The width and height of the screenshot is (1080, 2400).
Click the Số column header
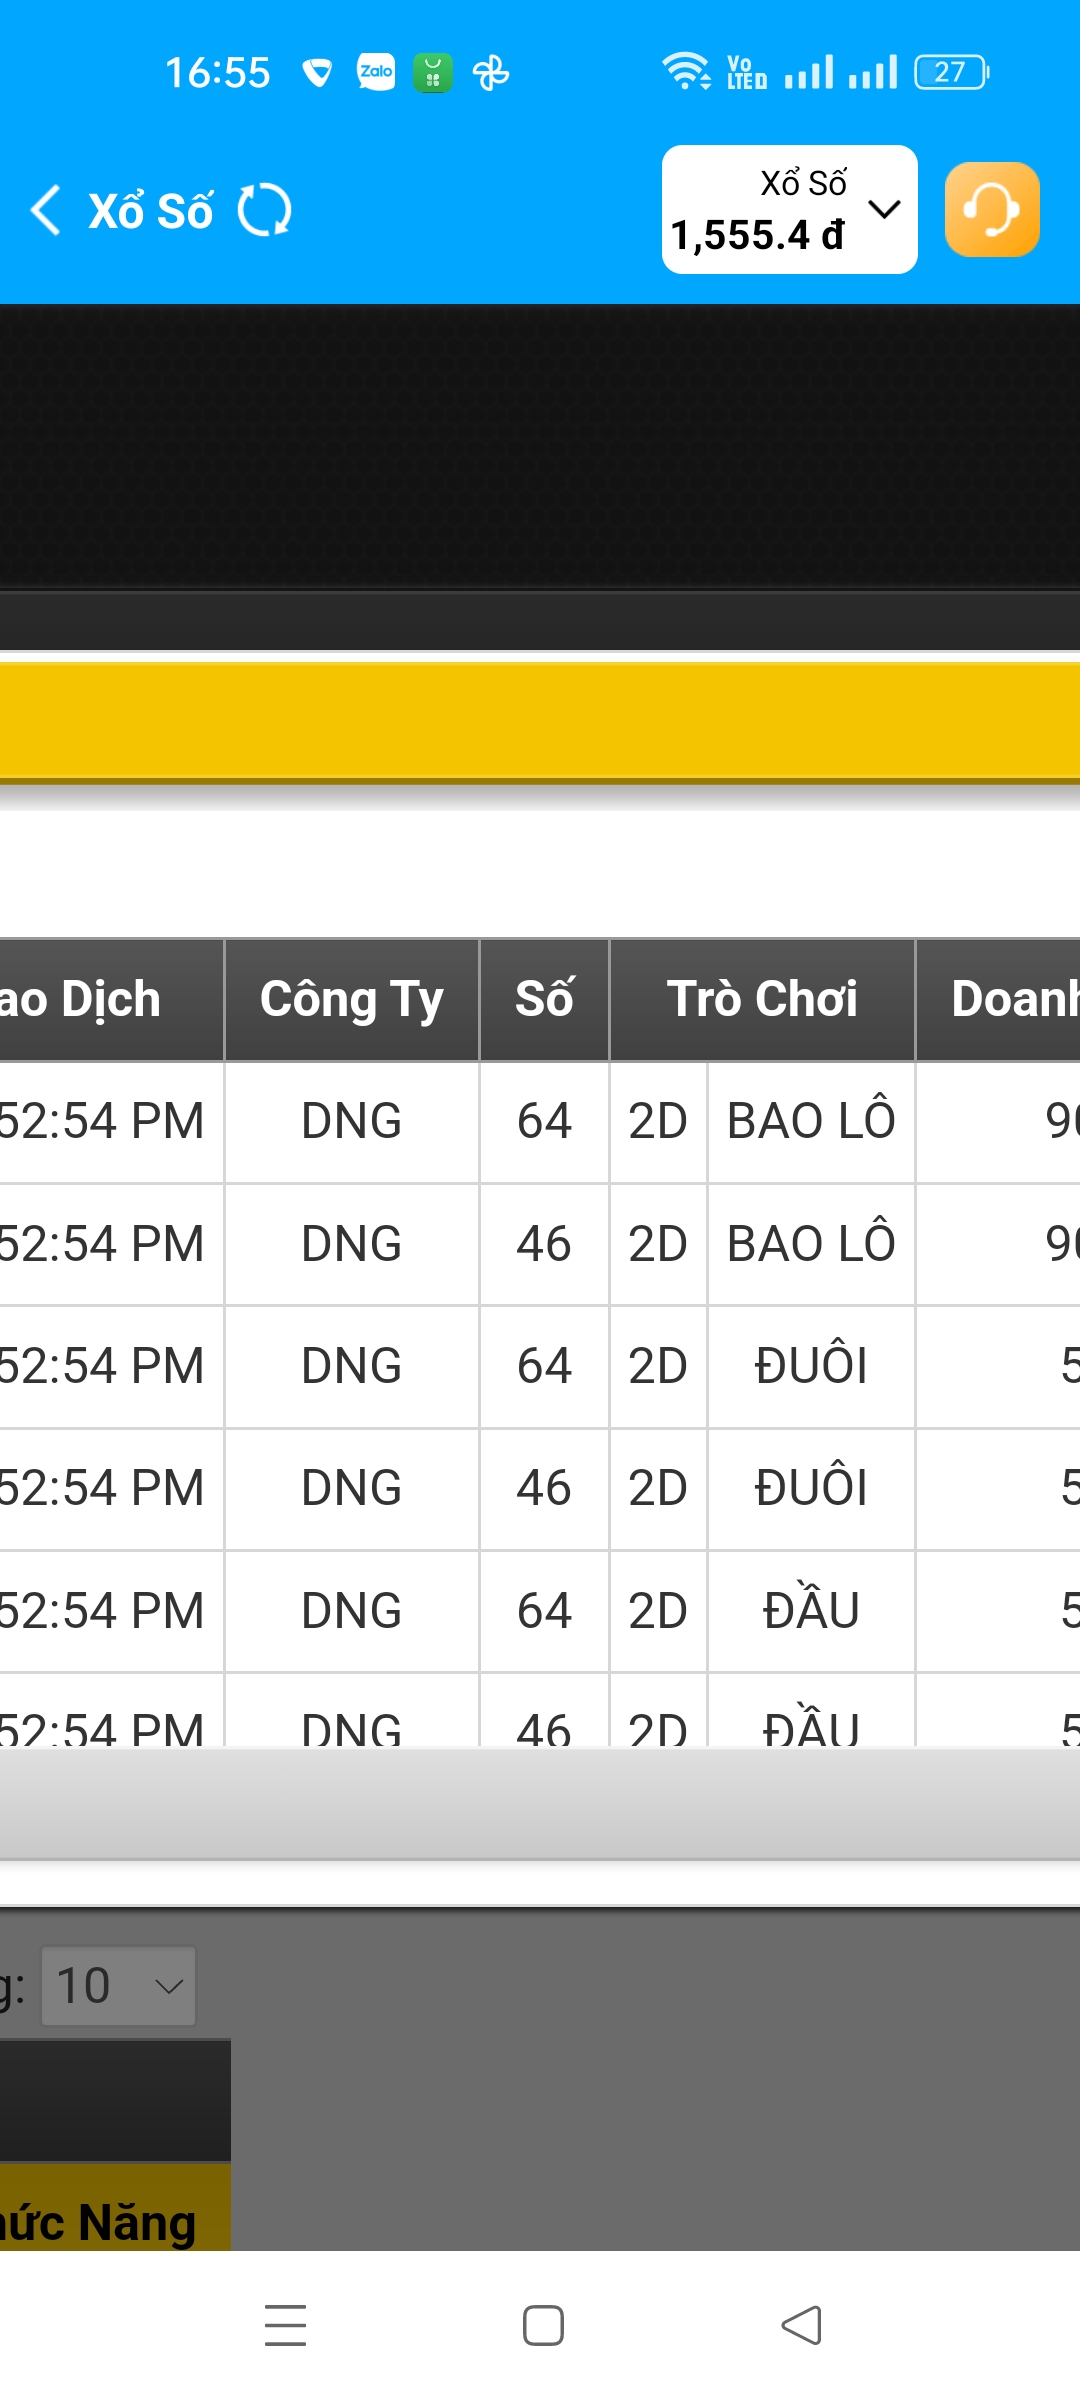(544, 999)
